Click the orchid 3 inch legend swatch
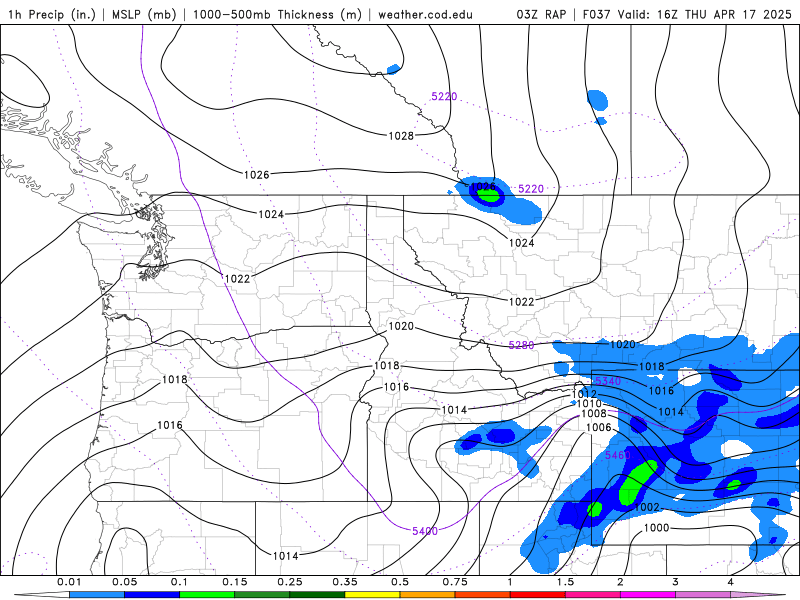This screenshot has width=800, height=600. pos(703,595)
